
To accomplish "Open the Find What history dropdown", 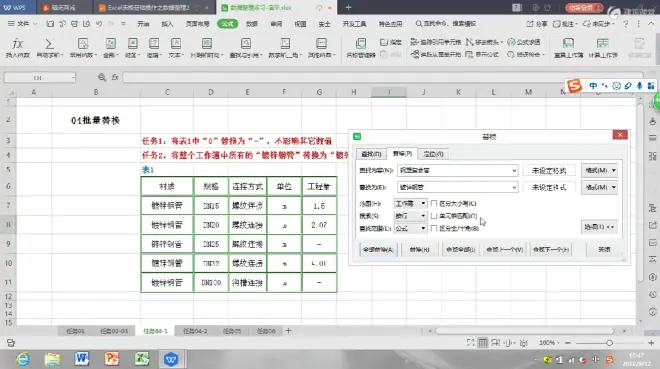I will [x=514, y=170].
